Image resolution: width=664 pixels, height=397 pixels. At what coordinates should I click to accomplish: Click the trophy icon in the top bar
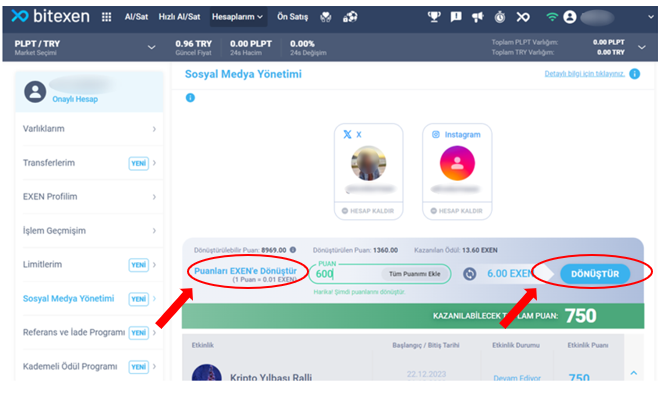(434, 17)
